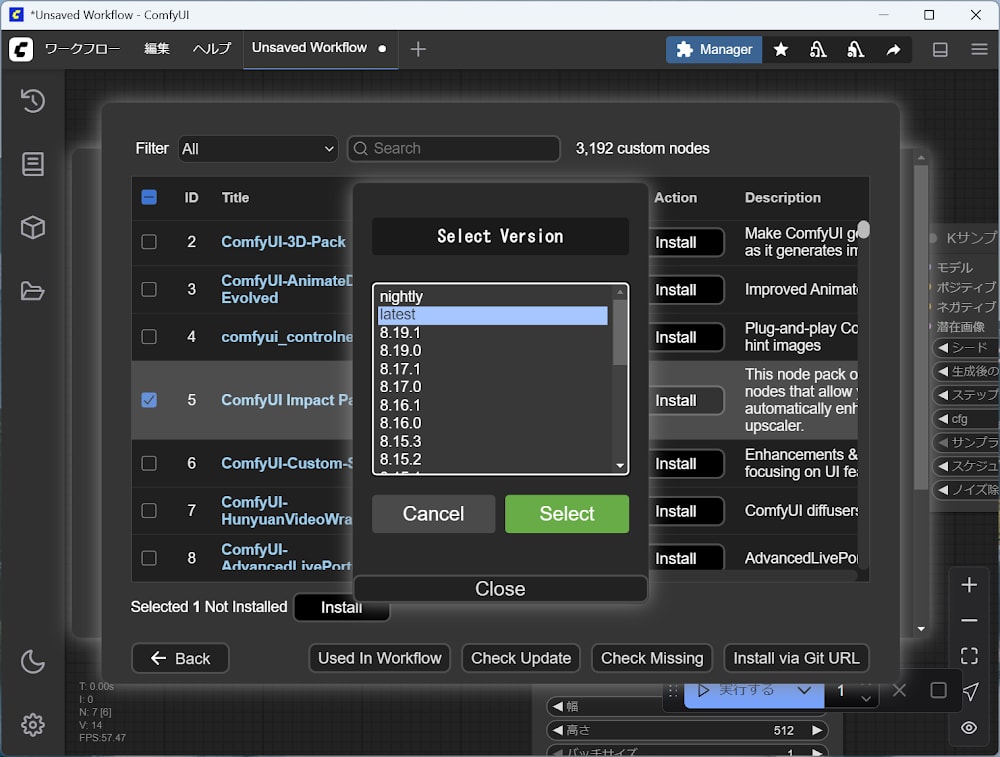
Task: Select version 8.19.0
Action: [x=493, y=351]
